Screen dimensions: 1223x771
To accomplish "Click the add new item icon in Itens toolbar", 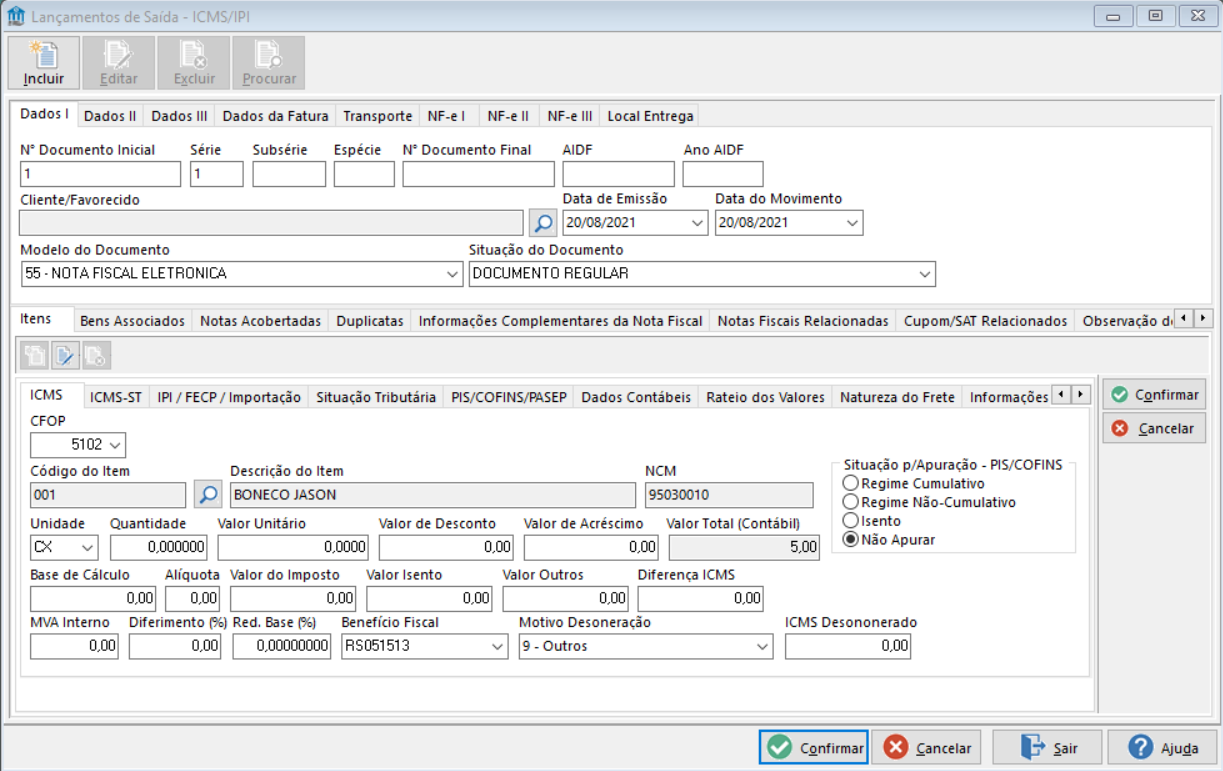I will (x=35, y=355).
